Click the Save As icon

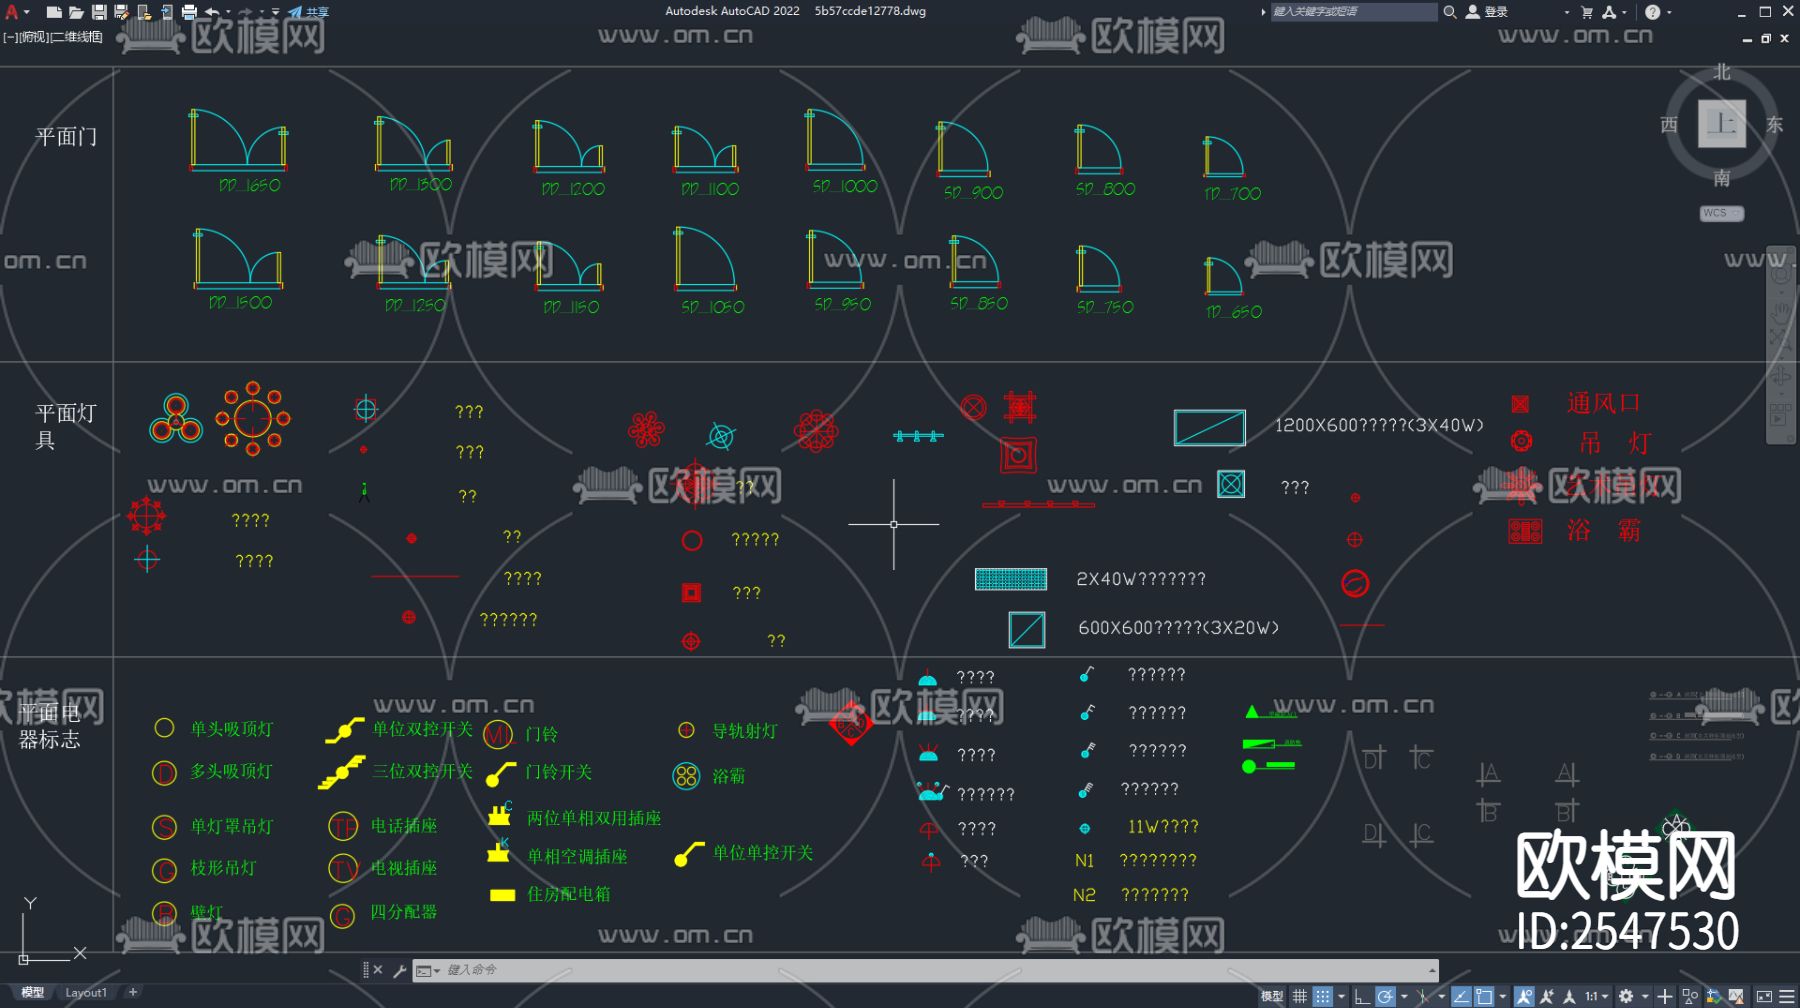[x=121, y=12]
